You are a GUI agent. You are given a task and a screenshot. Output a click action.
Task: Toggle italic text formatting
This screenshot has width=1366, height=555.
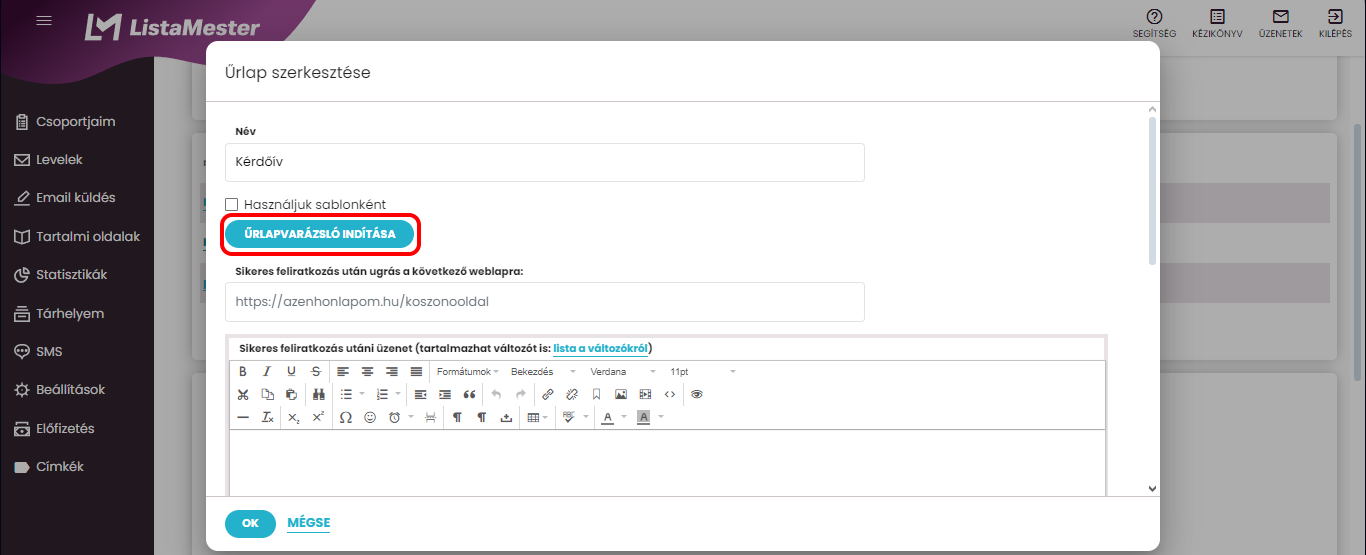(x=267, y=371)
